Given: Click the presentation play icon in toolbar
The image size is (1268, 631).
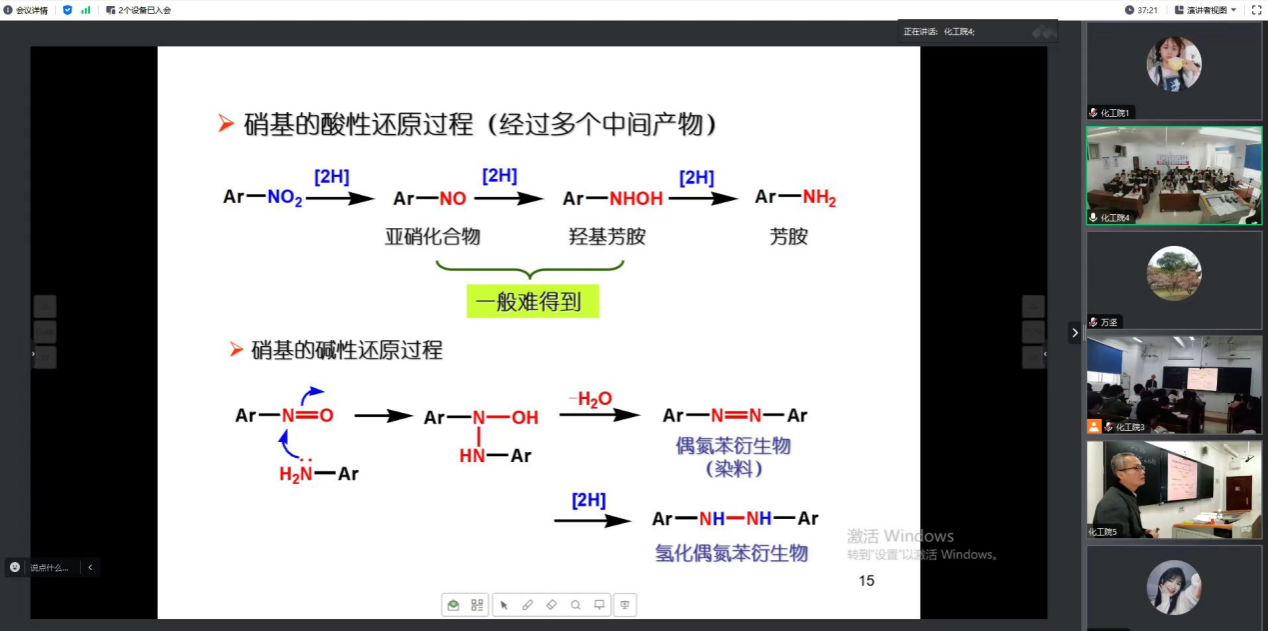Looking at the screenshot, I should click(x=626, y=605).
